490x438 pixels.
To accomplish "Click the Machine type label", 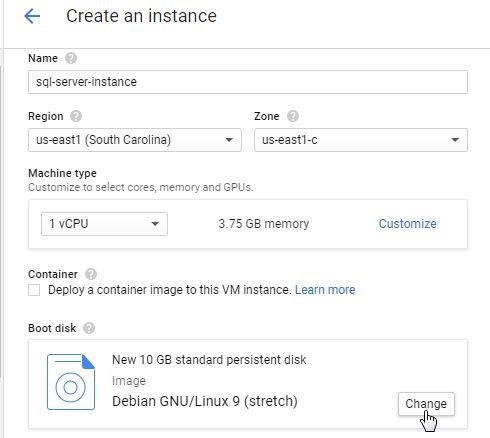I will pos(62,173).
